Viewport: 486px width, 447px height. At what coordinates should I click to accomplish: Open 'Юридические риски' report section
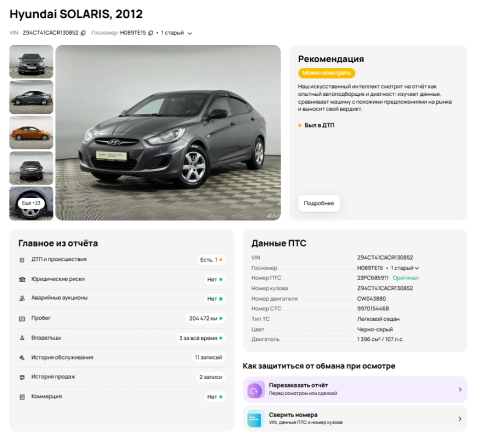pyautogui.click(x=122, y=279)
